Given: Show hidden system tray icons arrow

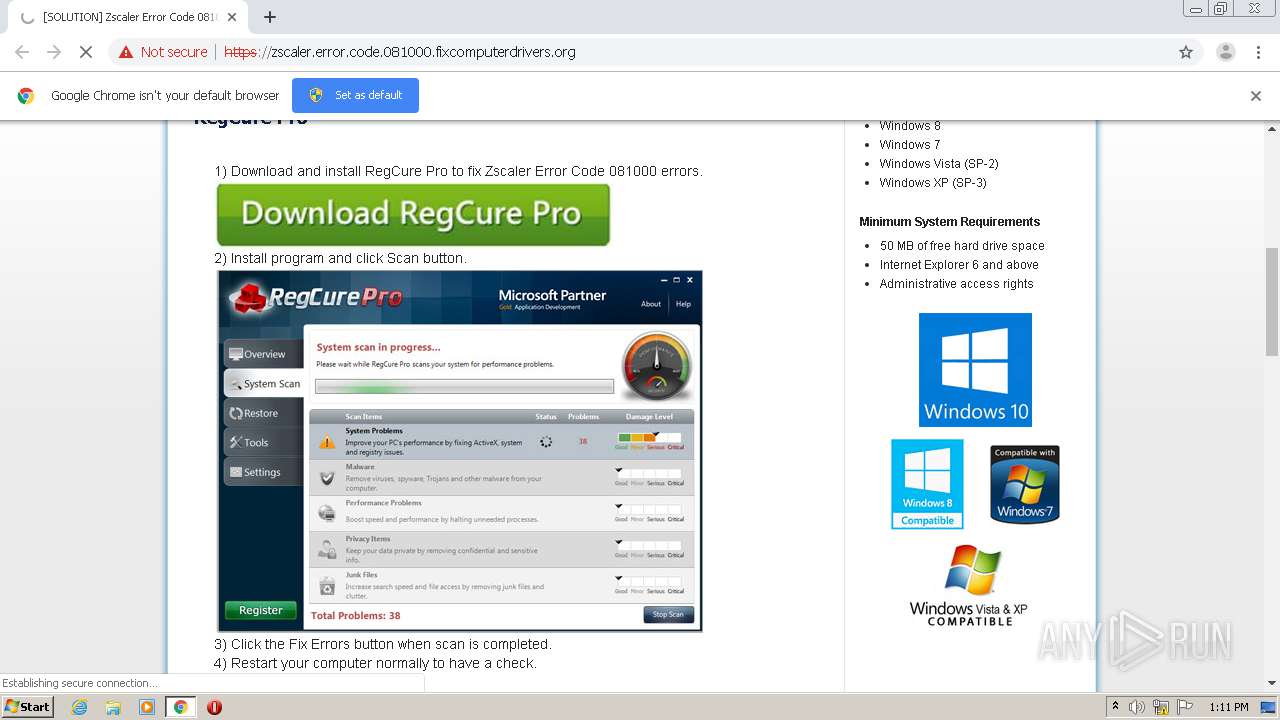Looking at the screenshot, I should (x=1115, y=707).
